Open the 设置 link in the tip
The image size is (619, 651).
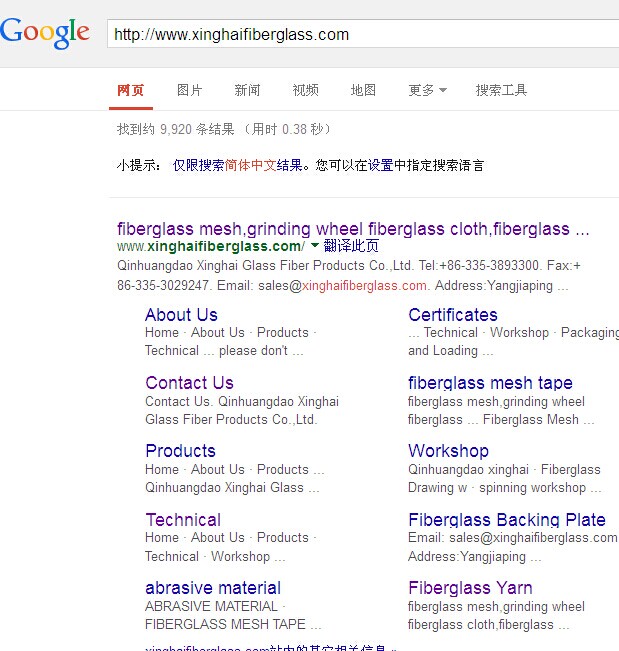tap(380, 165)
